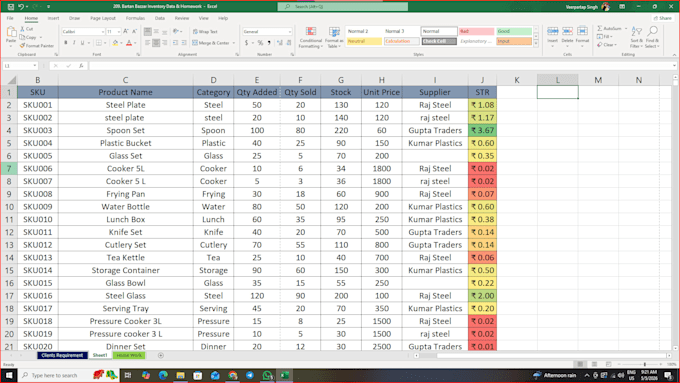Click the Excel icon in the taskbar
Viewport: 680px width, 383px height.
[x=285, y=375]
